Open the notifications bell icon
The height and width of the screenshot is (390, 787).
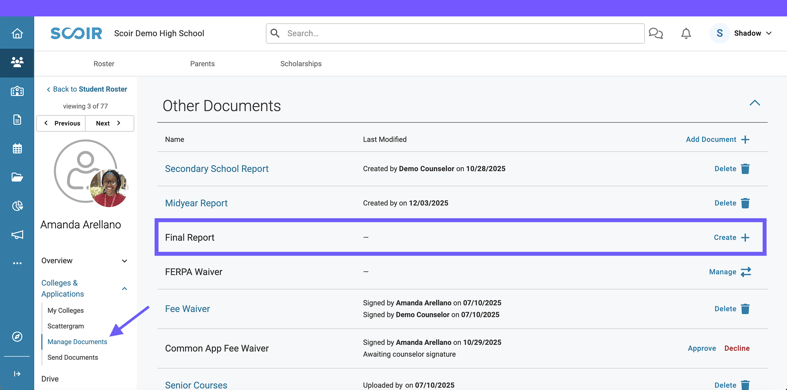tap(686, 34)
